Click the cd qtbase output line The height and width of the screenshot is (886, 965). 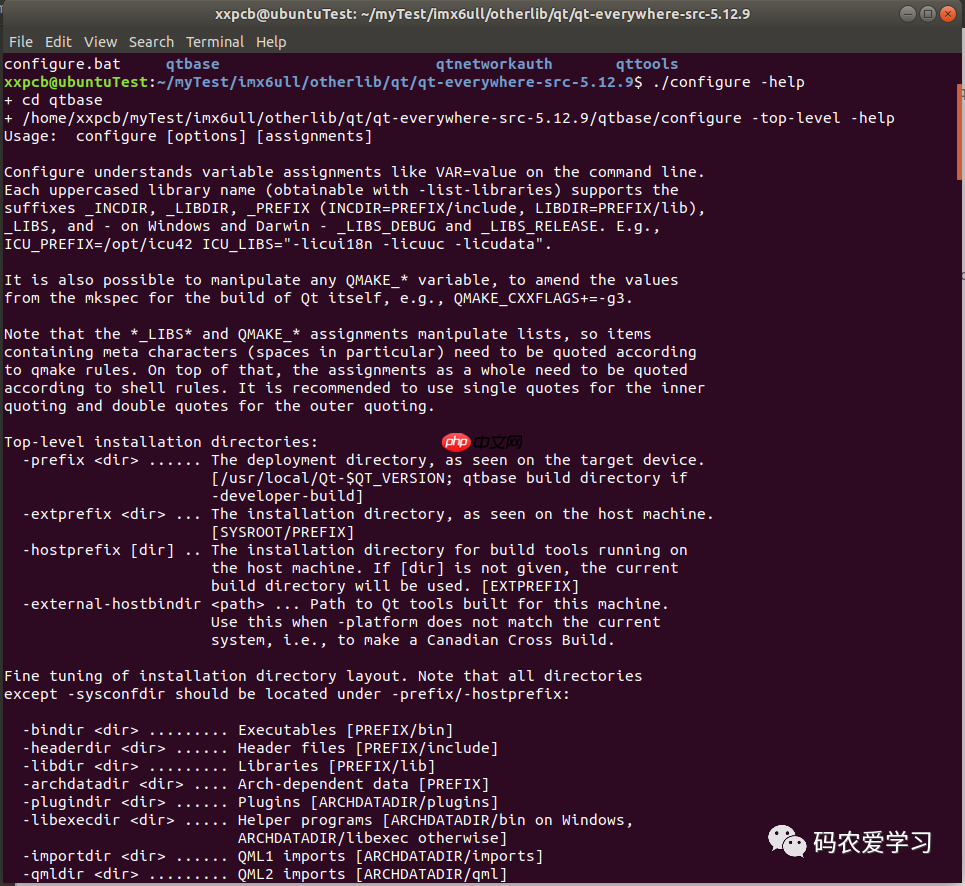pyautogui.click(x=48, y=99)
